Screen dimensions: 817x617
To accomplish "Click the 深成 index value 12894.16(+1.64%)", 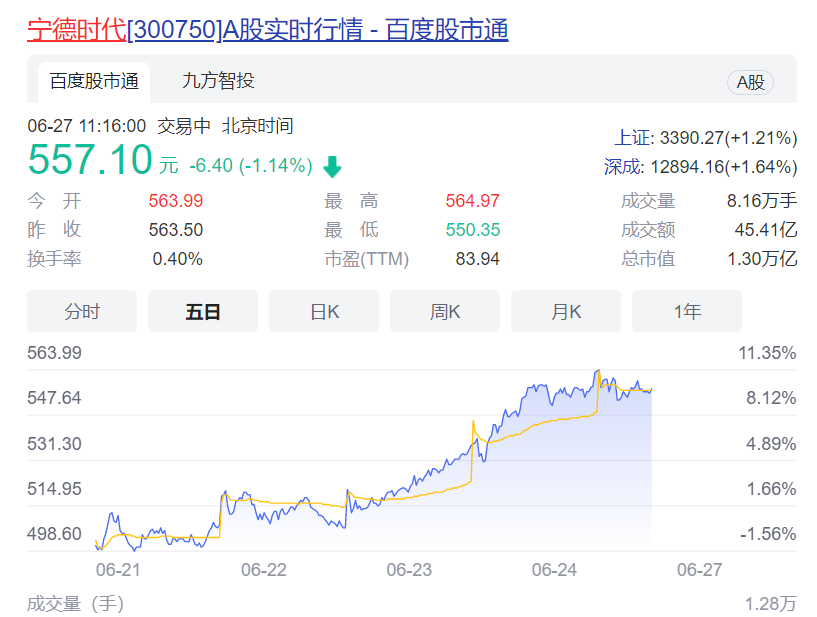I will click(x=724, y=167).
